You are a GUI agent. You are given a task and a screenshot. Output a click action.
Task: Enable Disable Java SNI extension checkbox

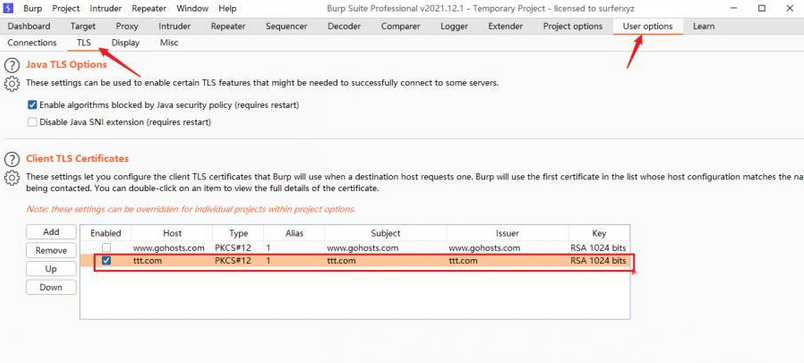click(32, 122)
